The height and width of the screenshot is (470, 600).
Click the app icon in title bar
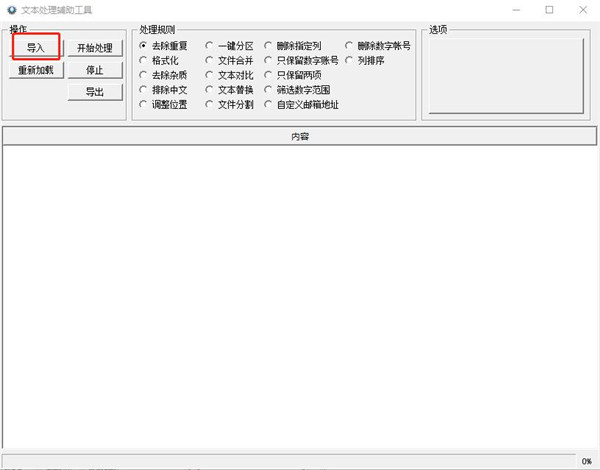(10, 9)
